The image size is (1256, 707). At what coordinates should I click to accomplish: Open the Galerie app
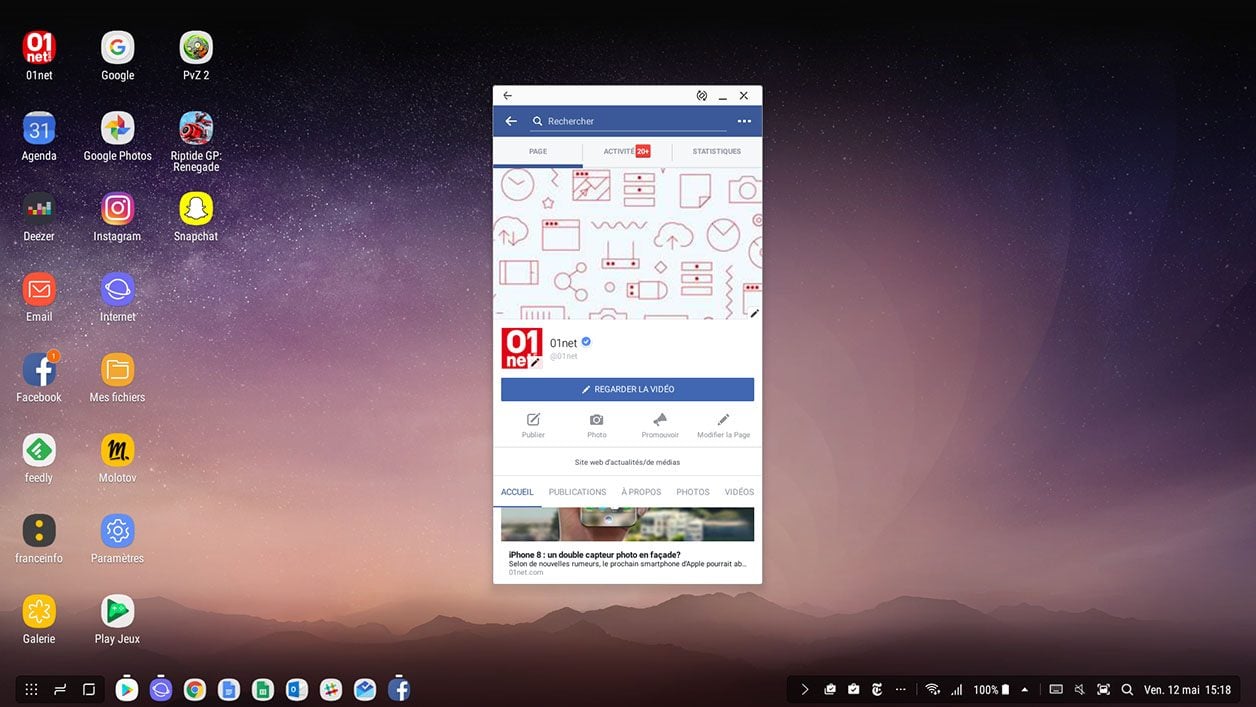[x=39, y=612]
